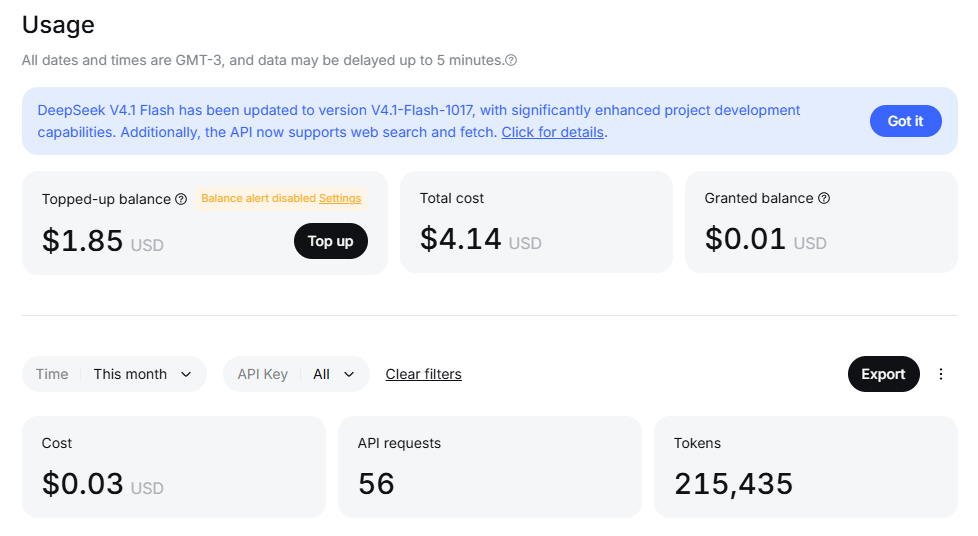The width and height of the screenshot is (978, 536).
Task: Expand the API Key filter chevron
Action: click(349, 374)
